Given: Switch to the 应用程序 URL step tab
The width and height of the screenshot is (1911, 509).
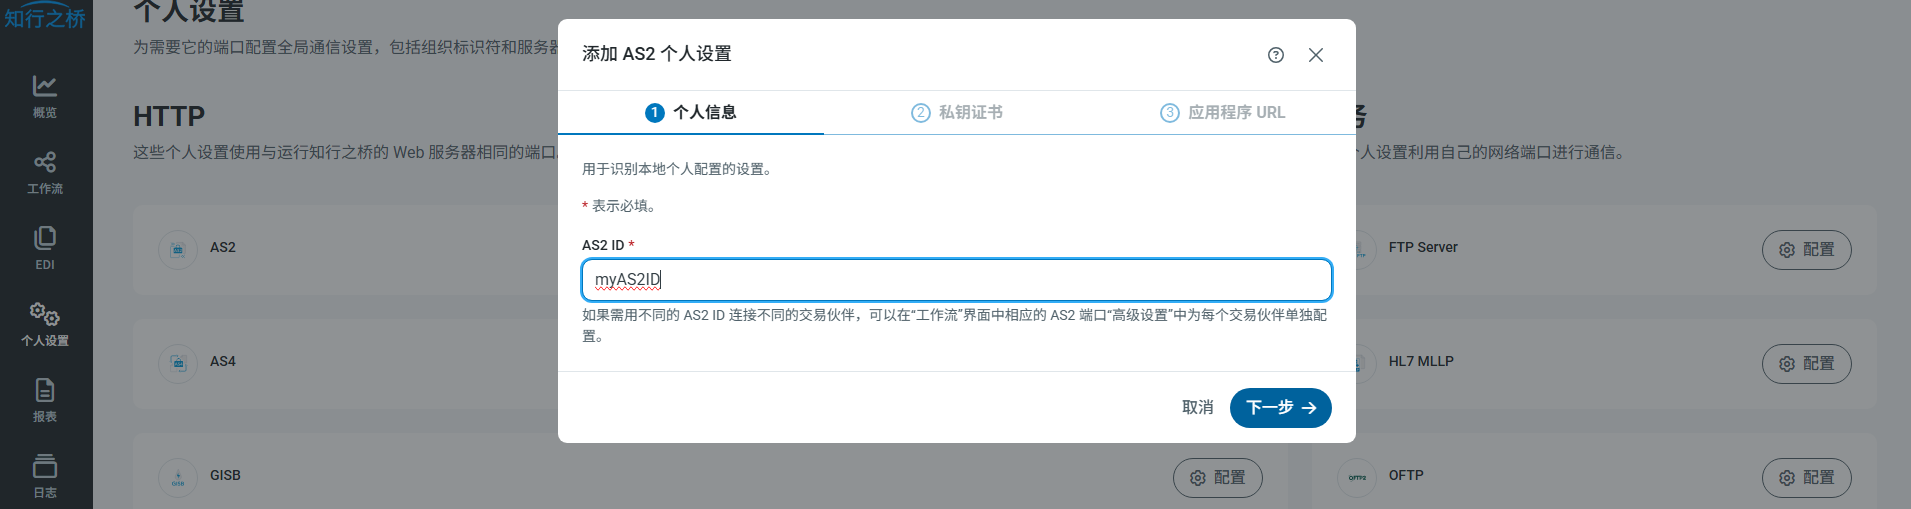Looking at the screenshot, I should click(1222, 113).
